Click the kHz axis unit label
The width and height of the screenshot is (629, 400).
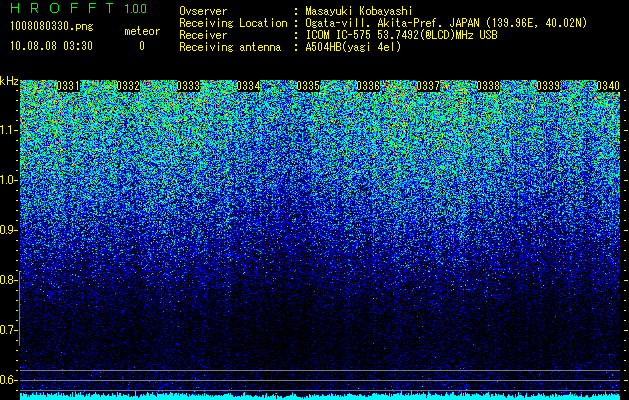9,81
